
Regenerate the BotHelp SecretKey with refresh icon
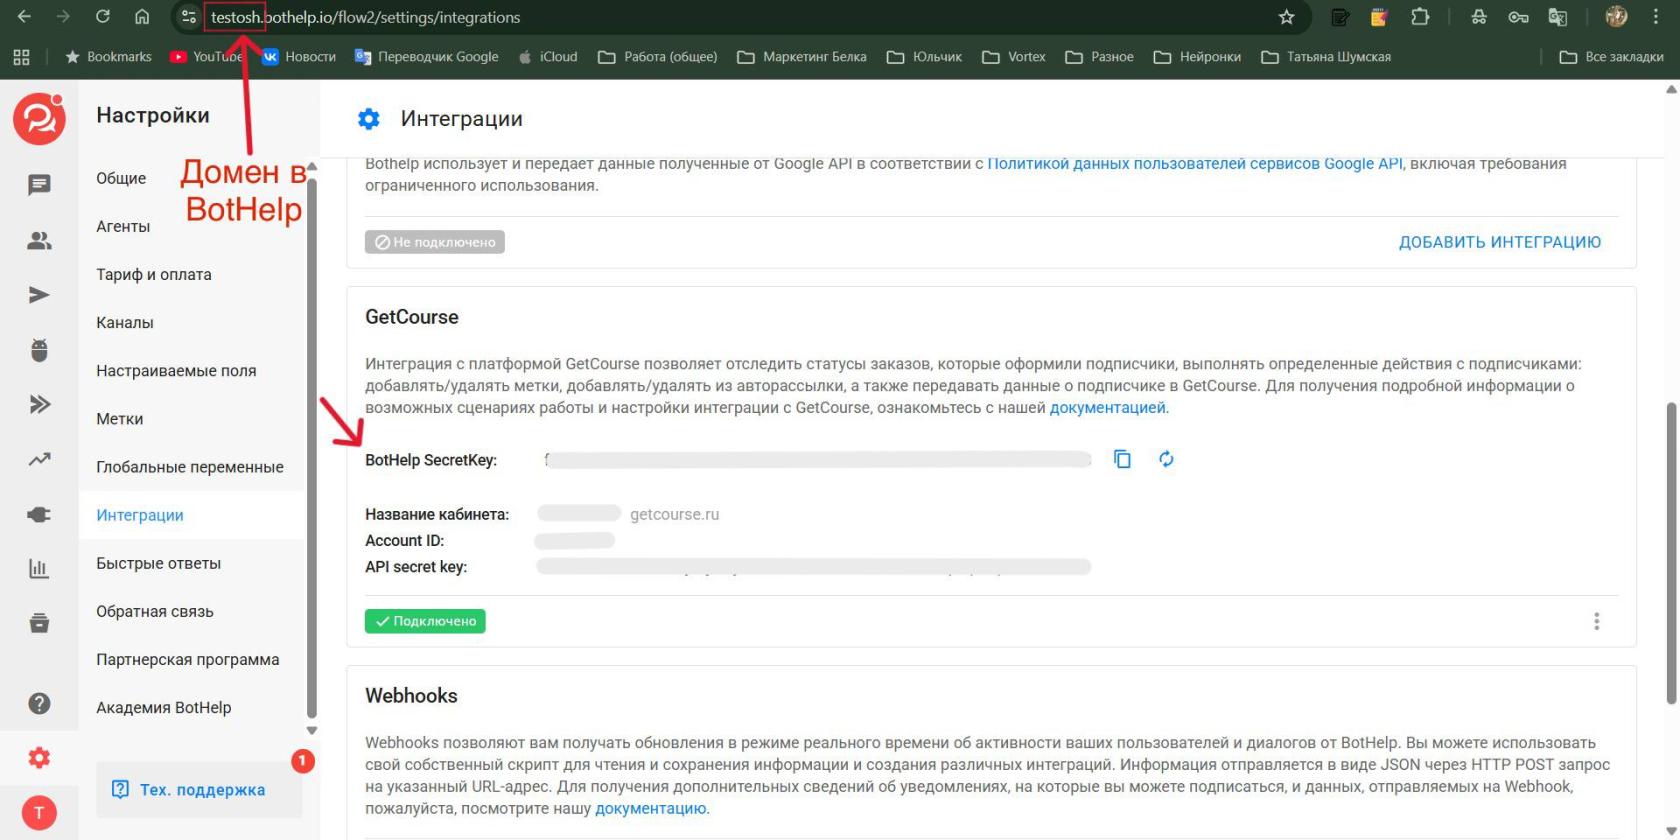tap(1166, 459)
